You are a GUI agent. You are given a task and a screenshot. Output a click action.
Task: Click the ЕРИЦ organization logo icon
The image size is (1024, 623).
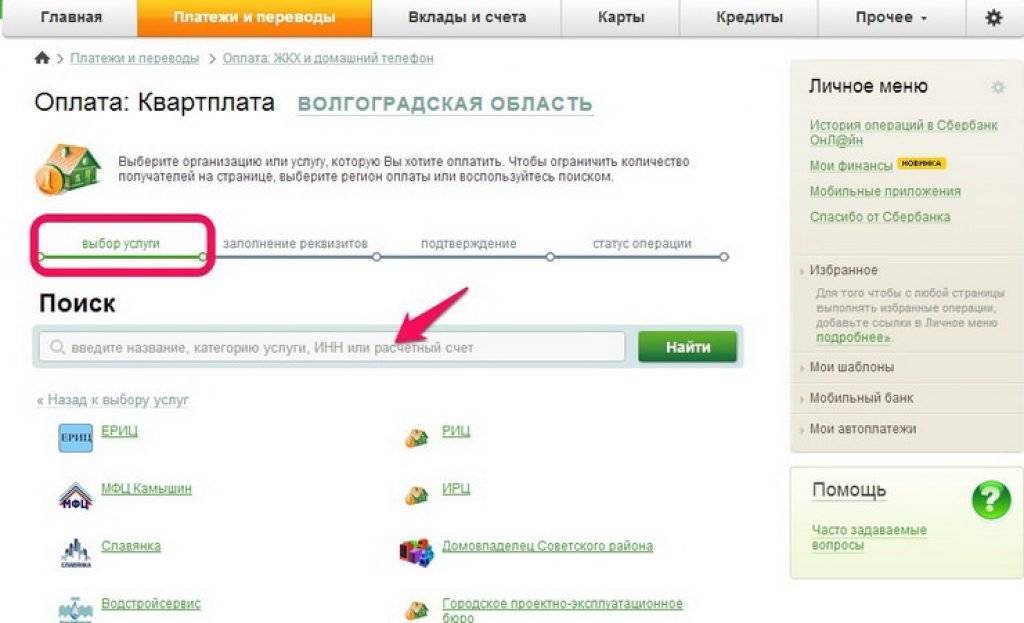76,438
